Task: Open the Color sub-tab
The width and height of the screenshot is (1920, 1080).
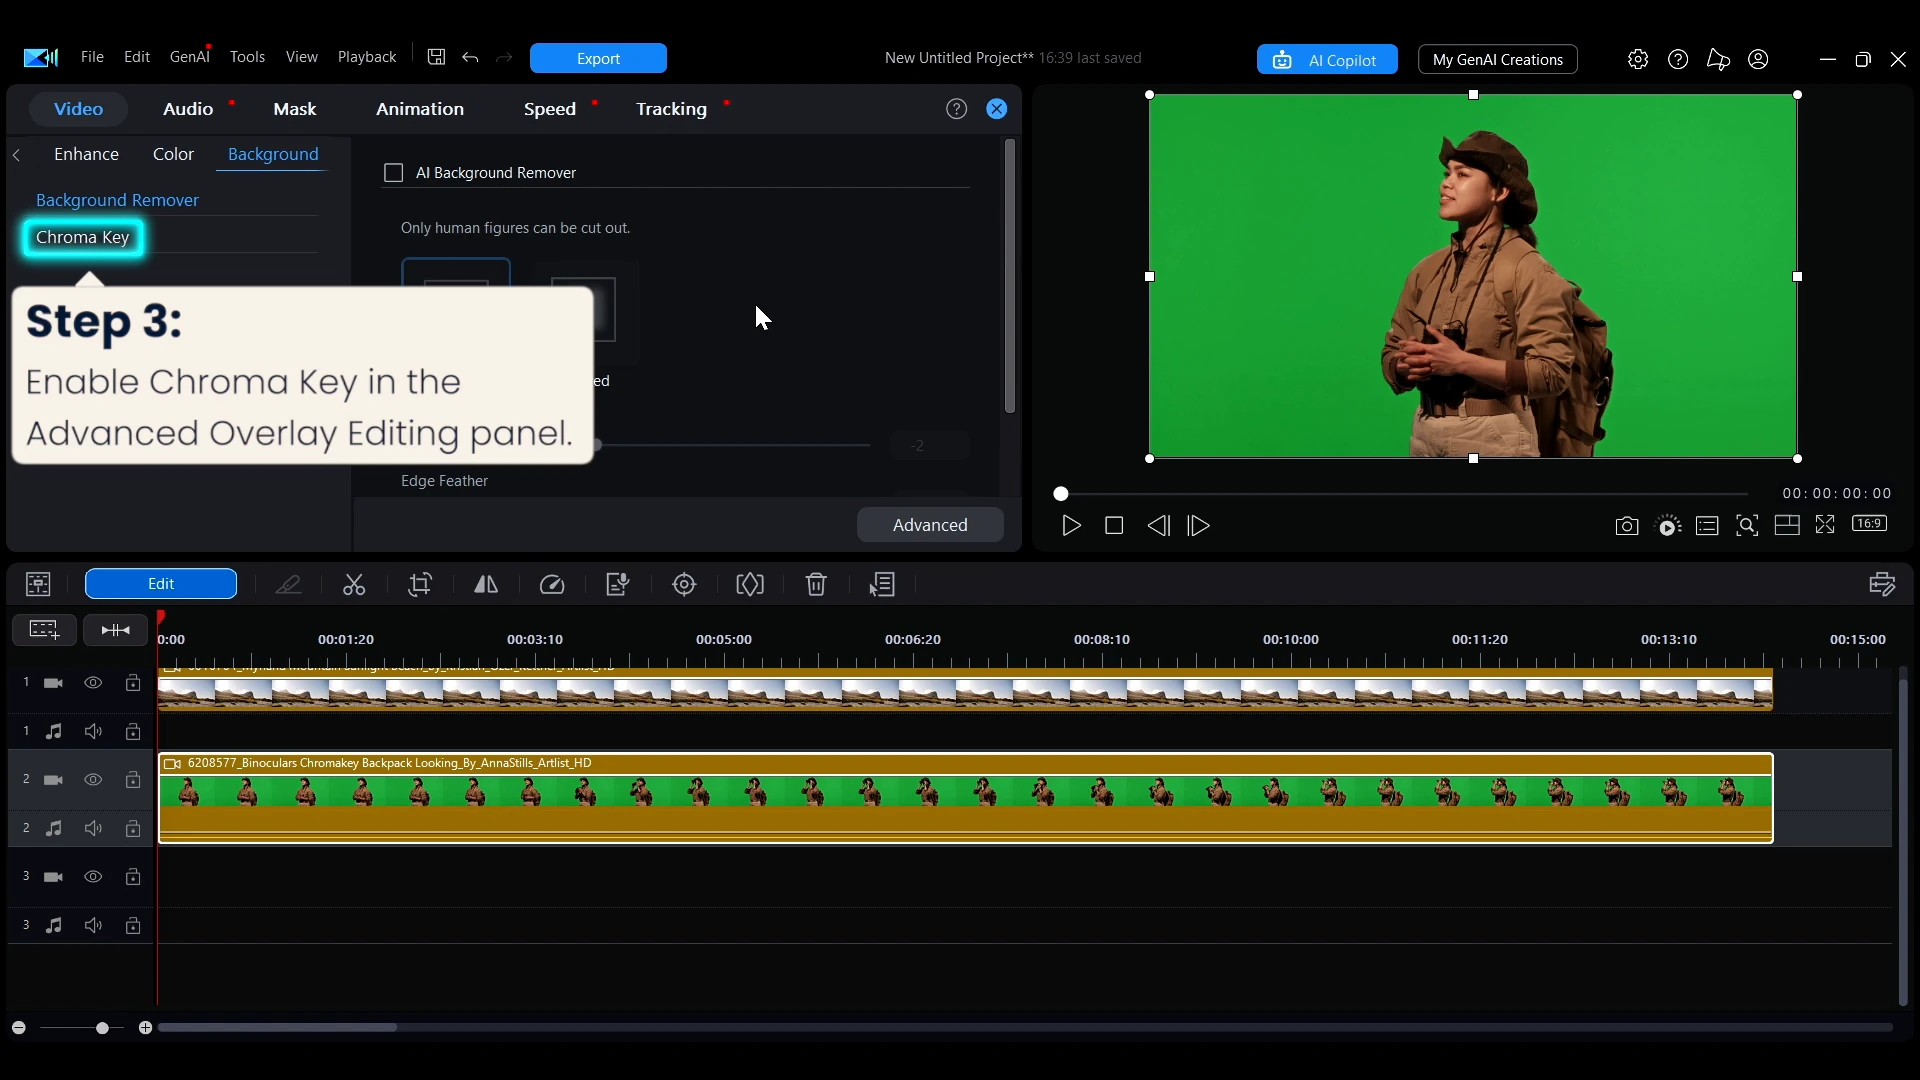Action: [x=173, y=154]
